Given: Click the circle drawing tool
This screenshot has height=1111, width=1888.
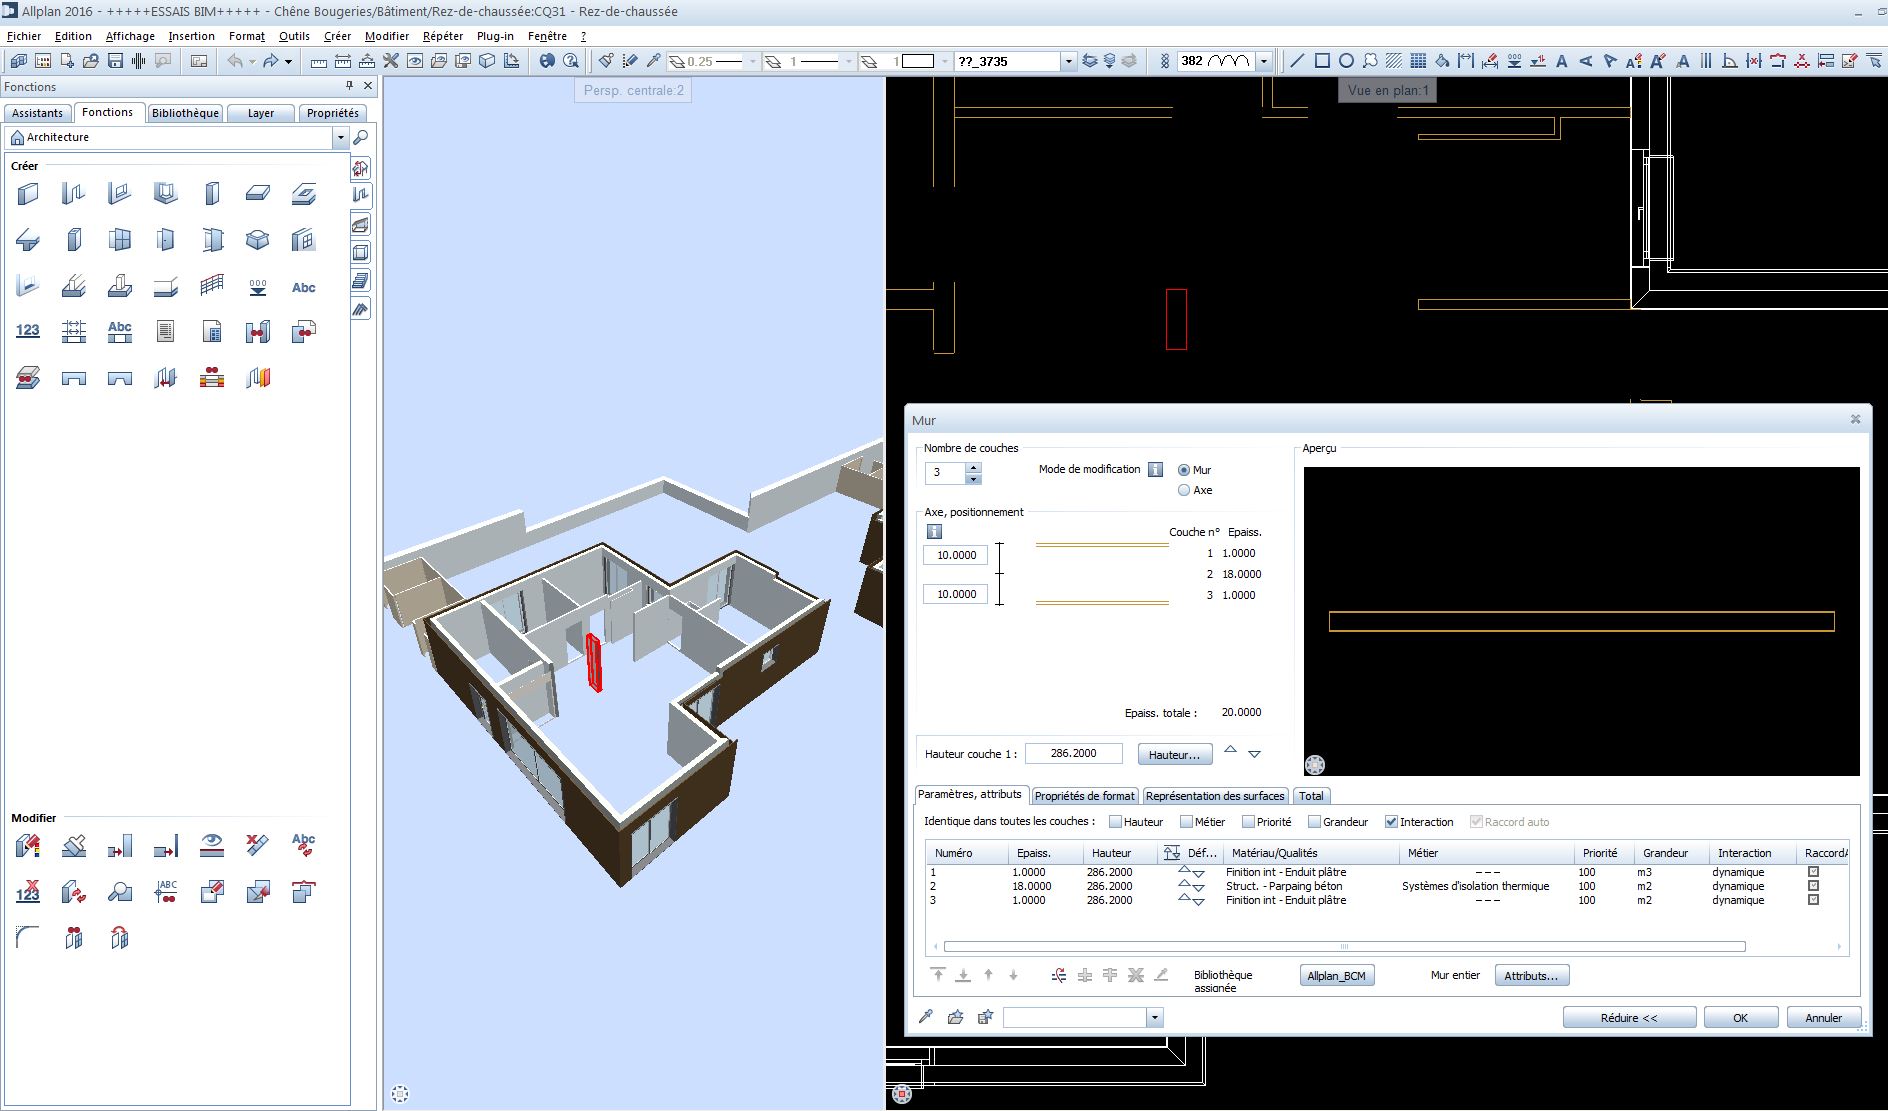Looking at the screenshot, I should (1346, 61).
